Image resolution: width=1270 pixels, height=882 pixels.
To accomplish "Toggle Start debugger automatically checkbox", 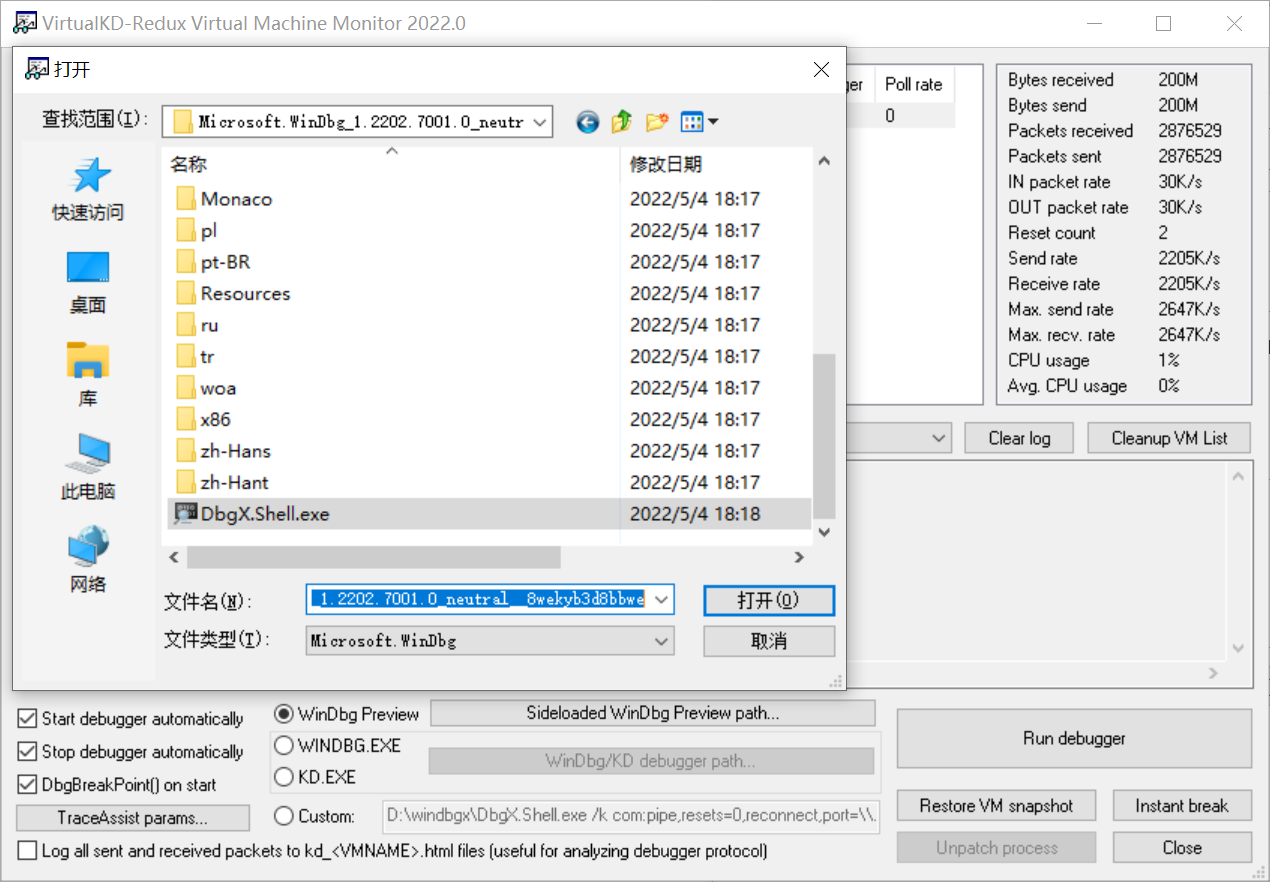I will [27, 719].
